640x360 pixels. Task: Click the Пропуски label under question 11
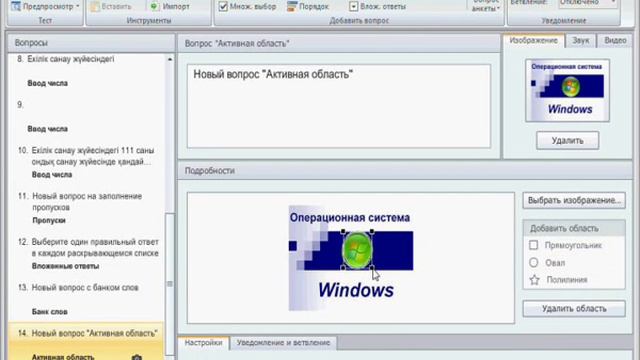tap(49, 220)
